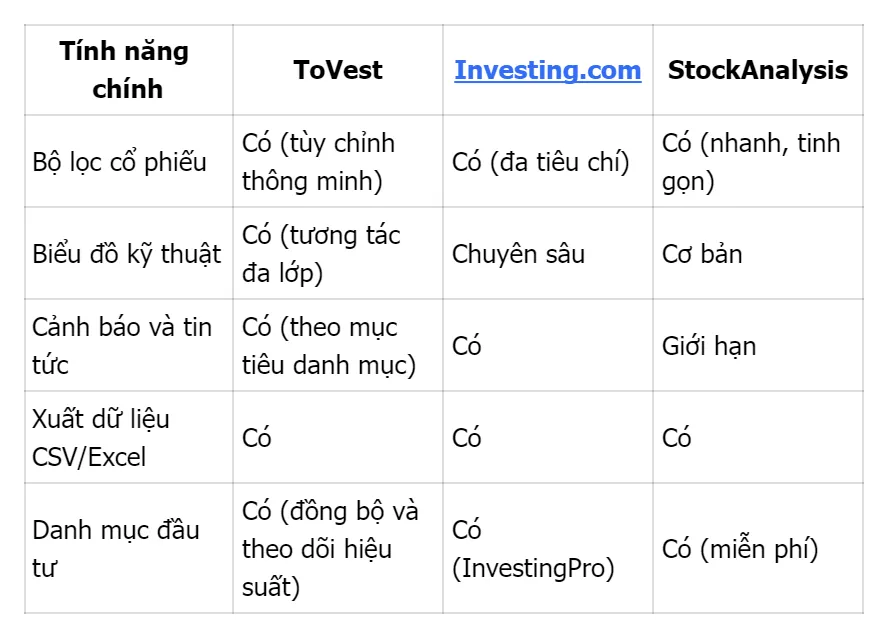Select the 'Xuất dữ liệu CSV/Excel' row label

101,438
